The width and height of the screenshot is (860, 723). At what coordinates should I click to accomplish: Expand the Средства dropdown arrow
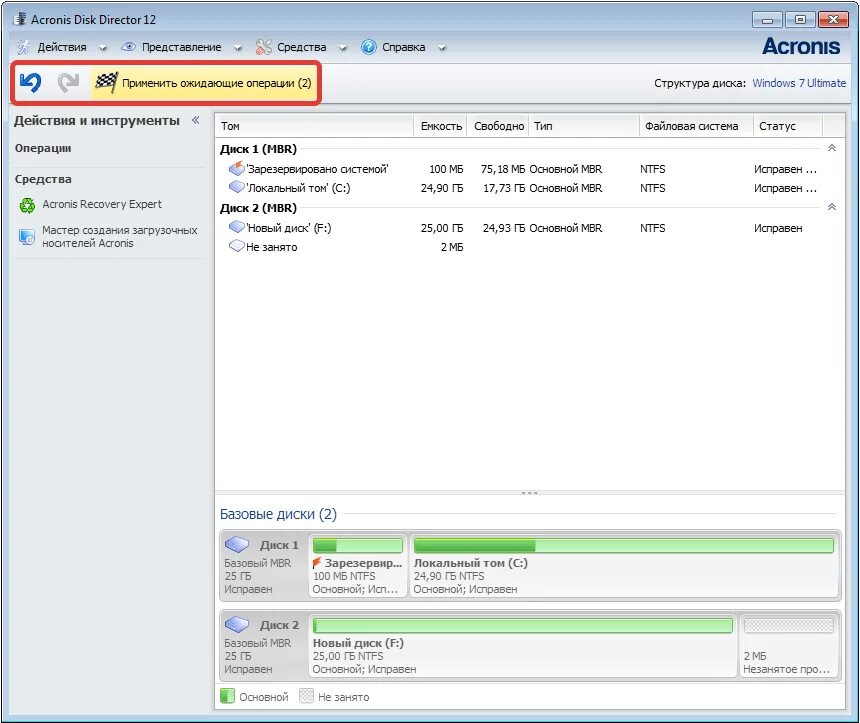pyautogui.click(x=343, y=48)
